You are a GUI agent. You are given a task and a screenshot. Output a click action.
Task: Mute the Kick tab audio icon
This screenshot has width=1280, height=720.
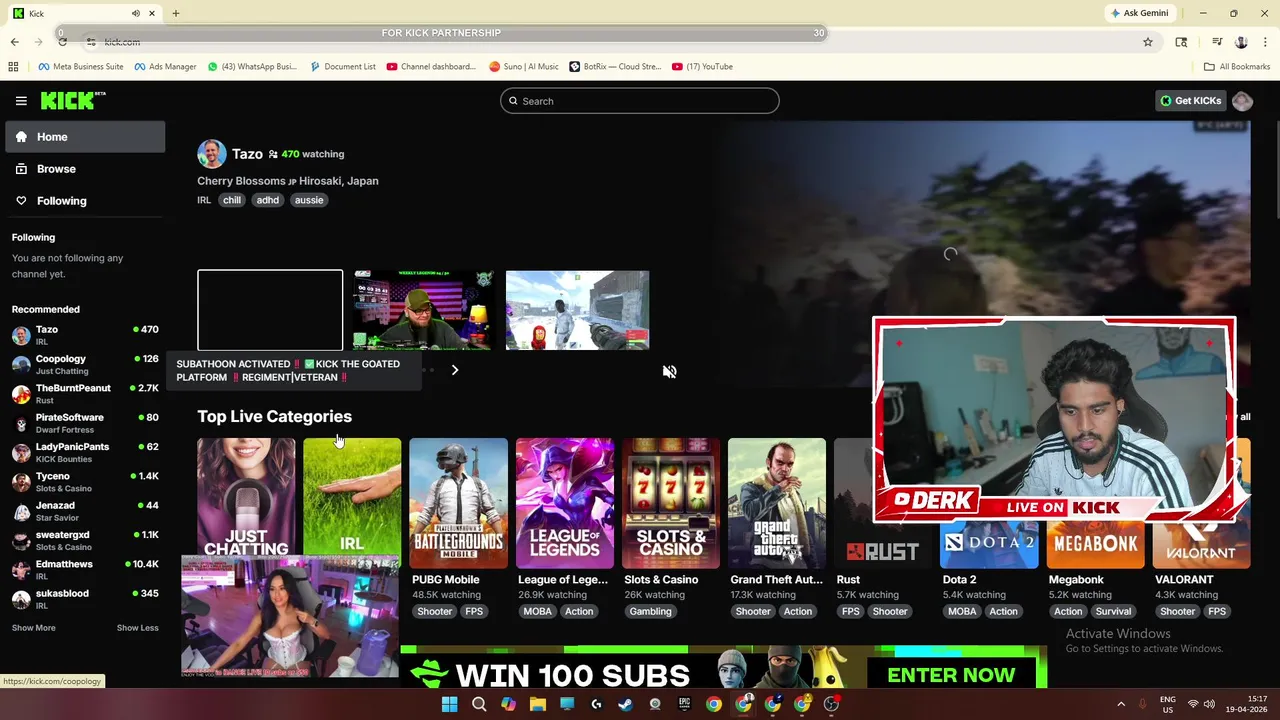pos(136,13)
